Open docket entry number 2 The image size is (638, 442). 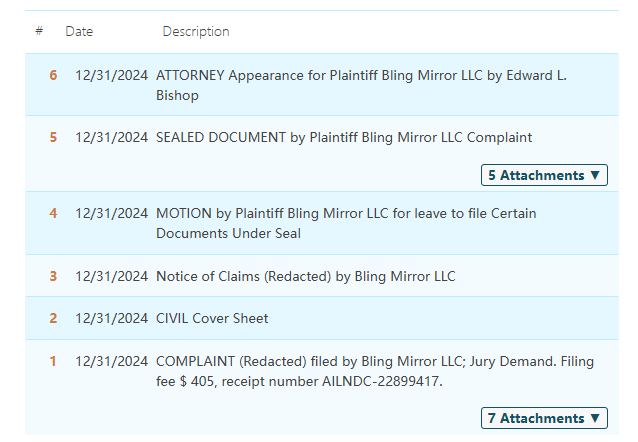click(53, 318)
